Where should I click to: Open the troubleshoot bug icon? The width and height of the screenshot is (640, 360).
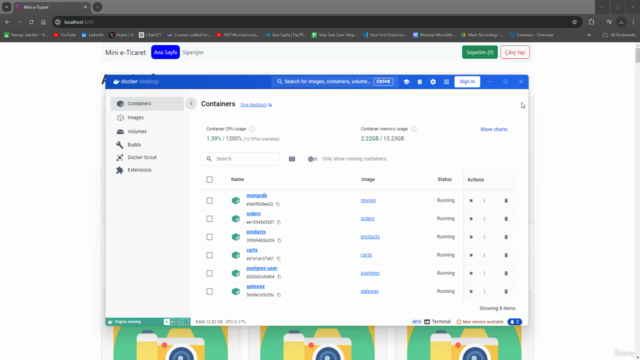click(420, 82)
